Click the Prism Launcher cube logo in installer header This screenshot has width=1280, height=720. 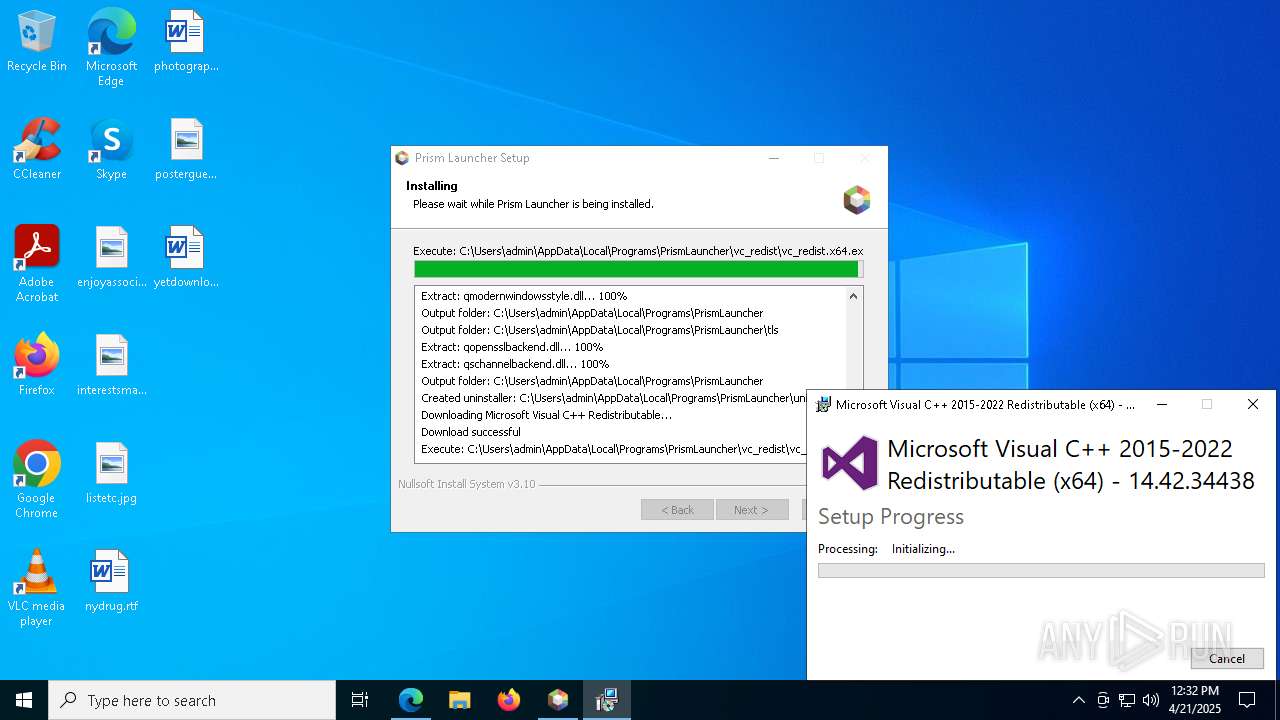click(x=857, y=200)
